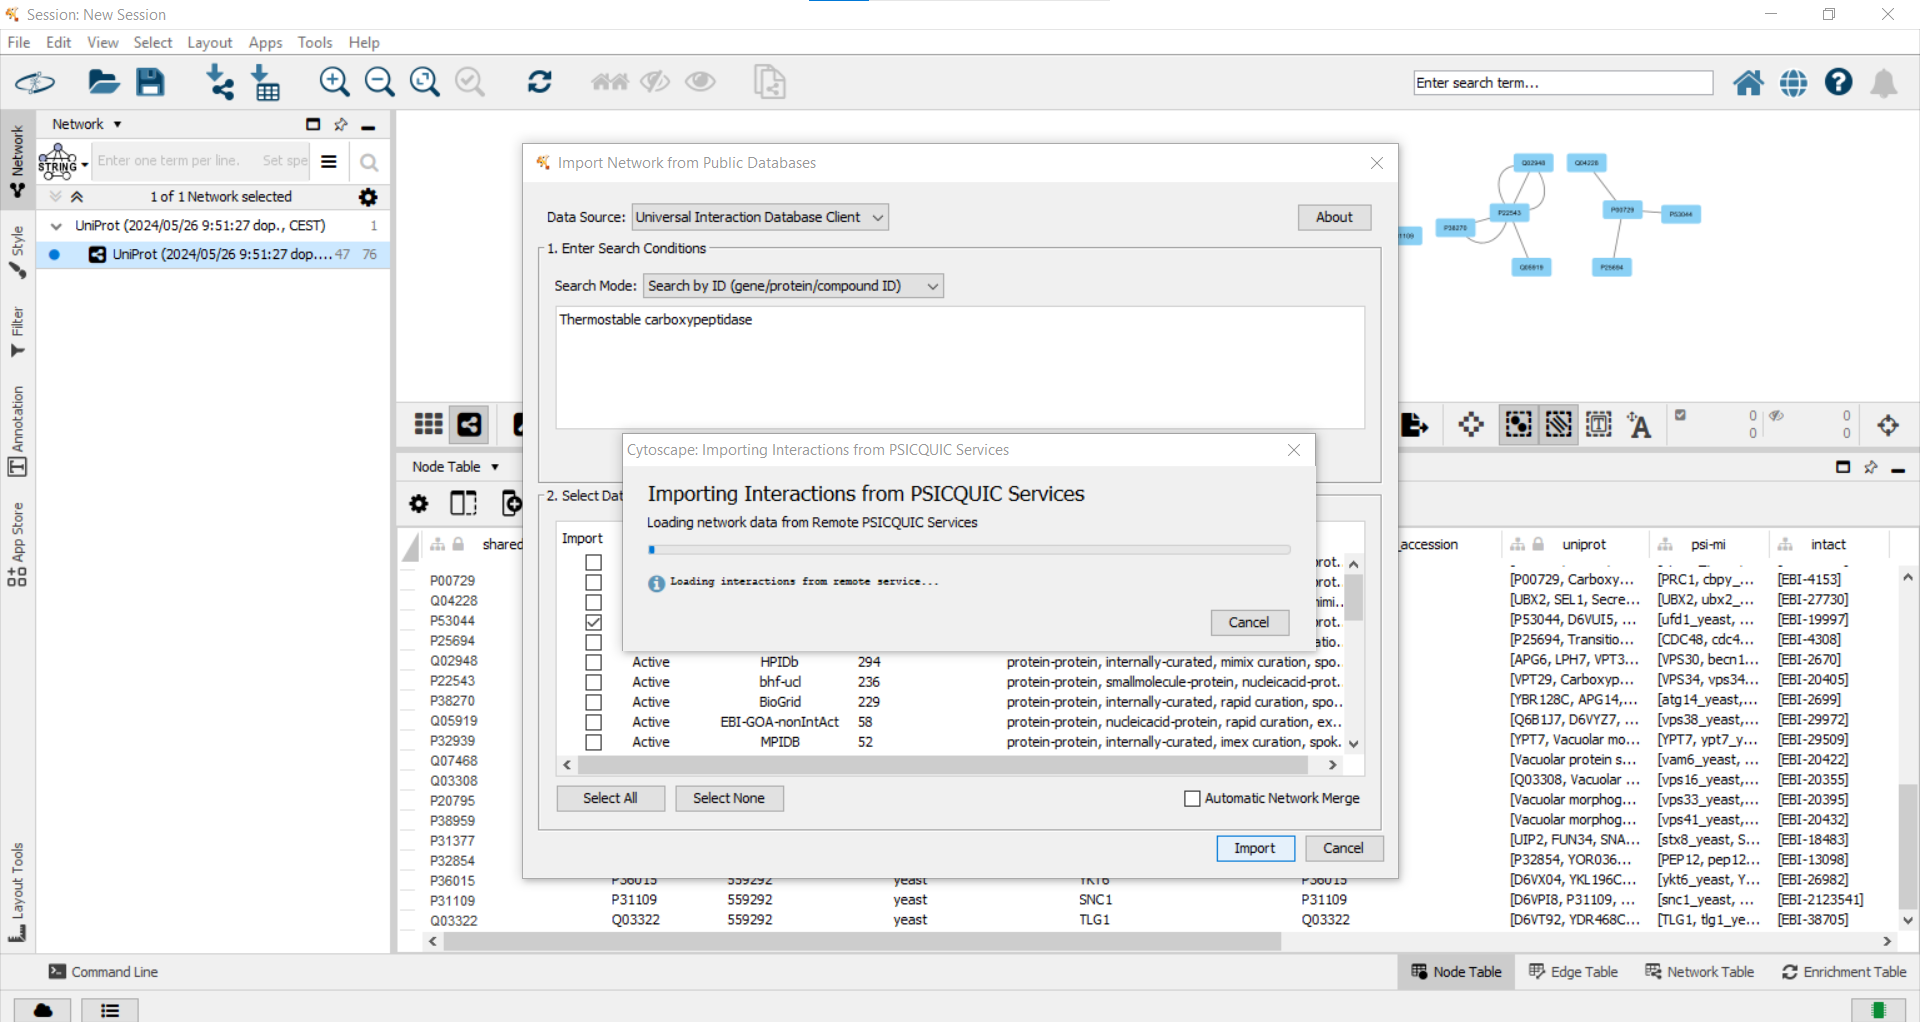1920x1022 pixels.
Task: Uncheck the ticked import checkbox
Action: point(594,622)
